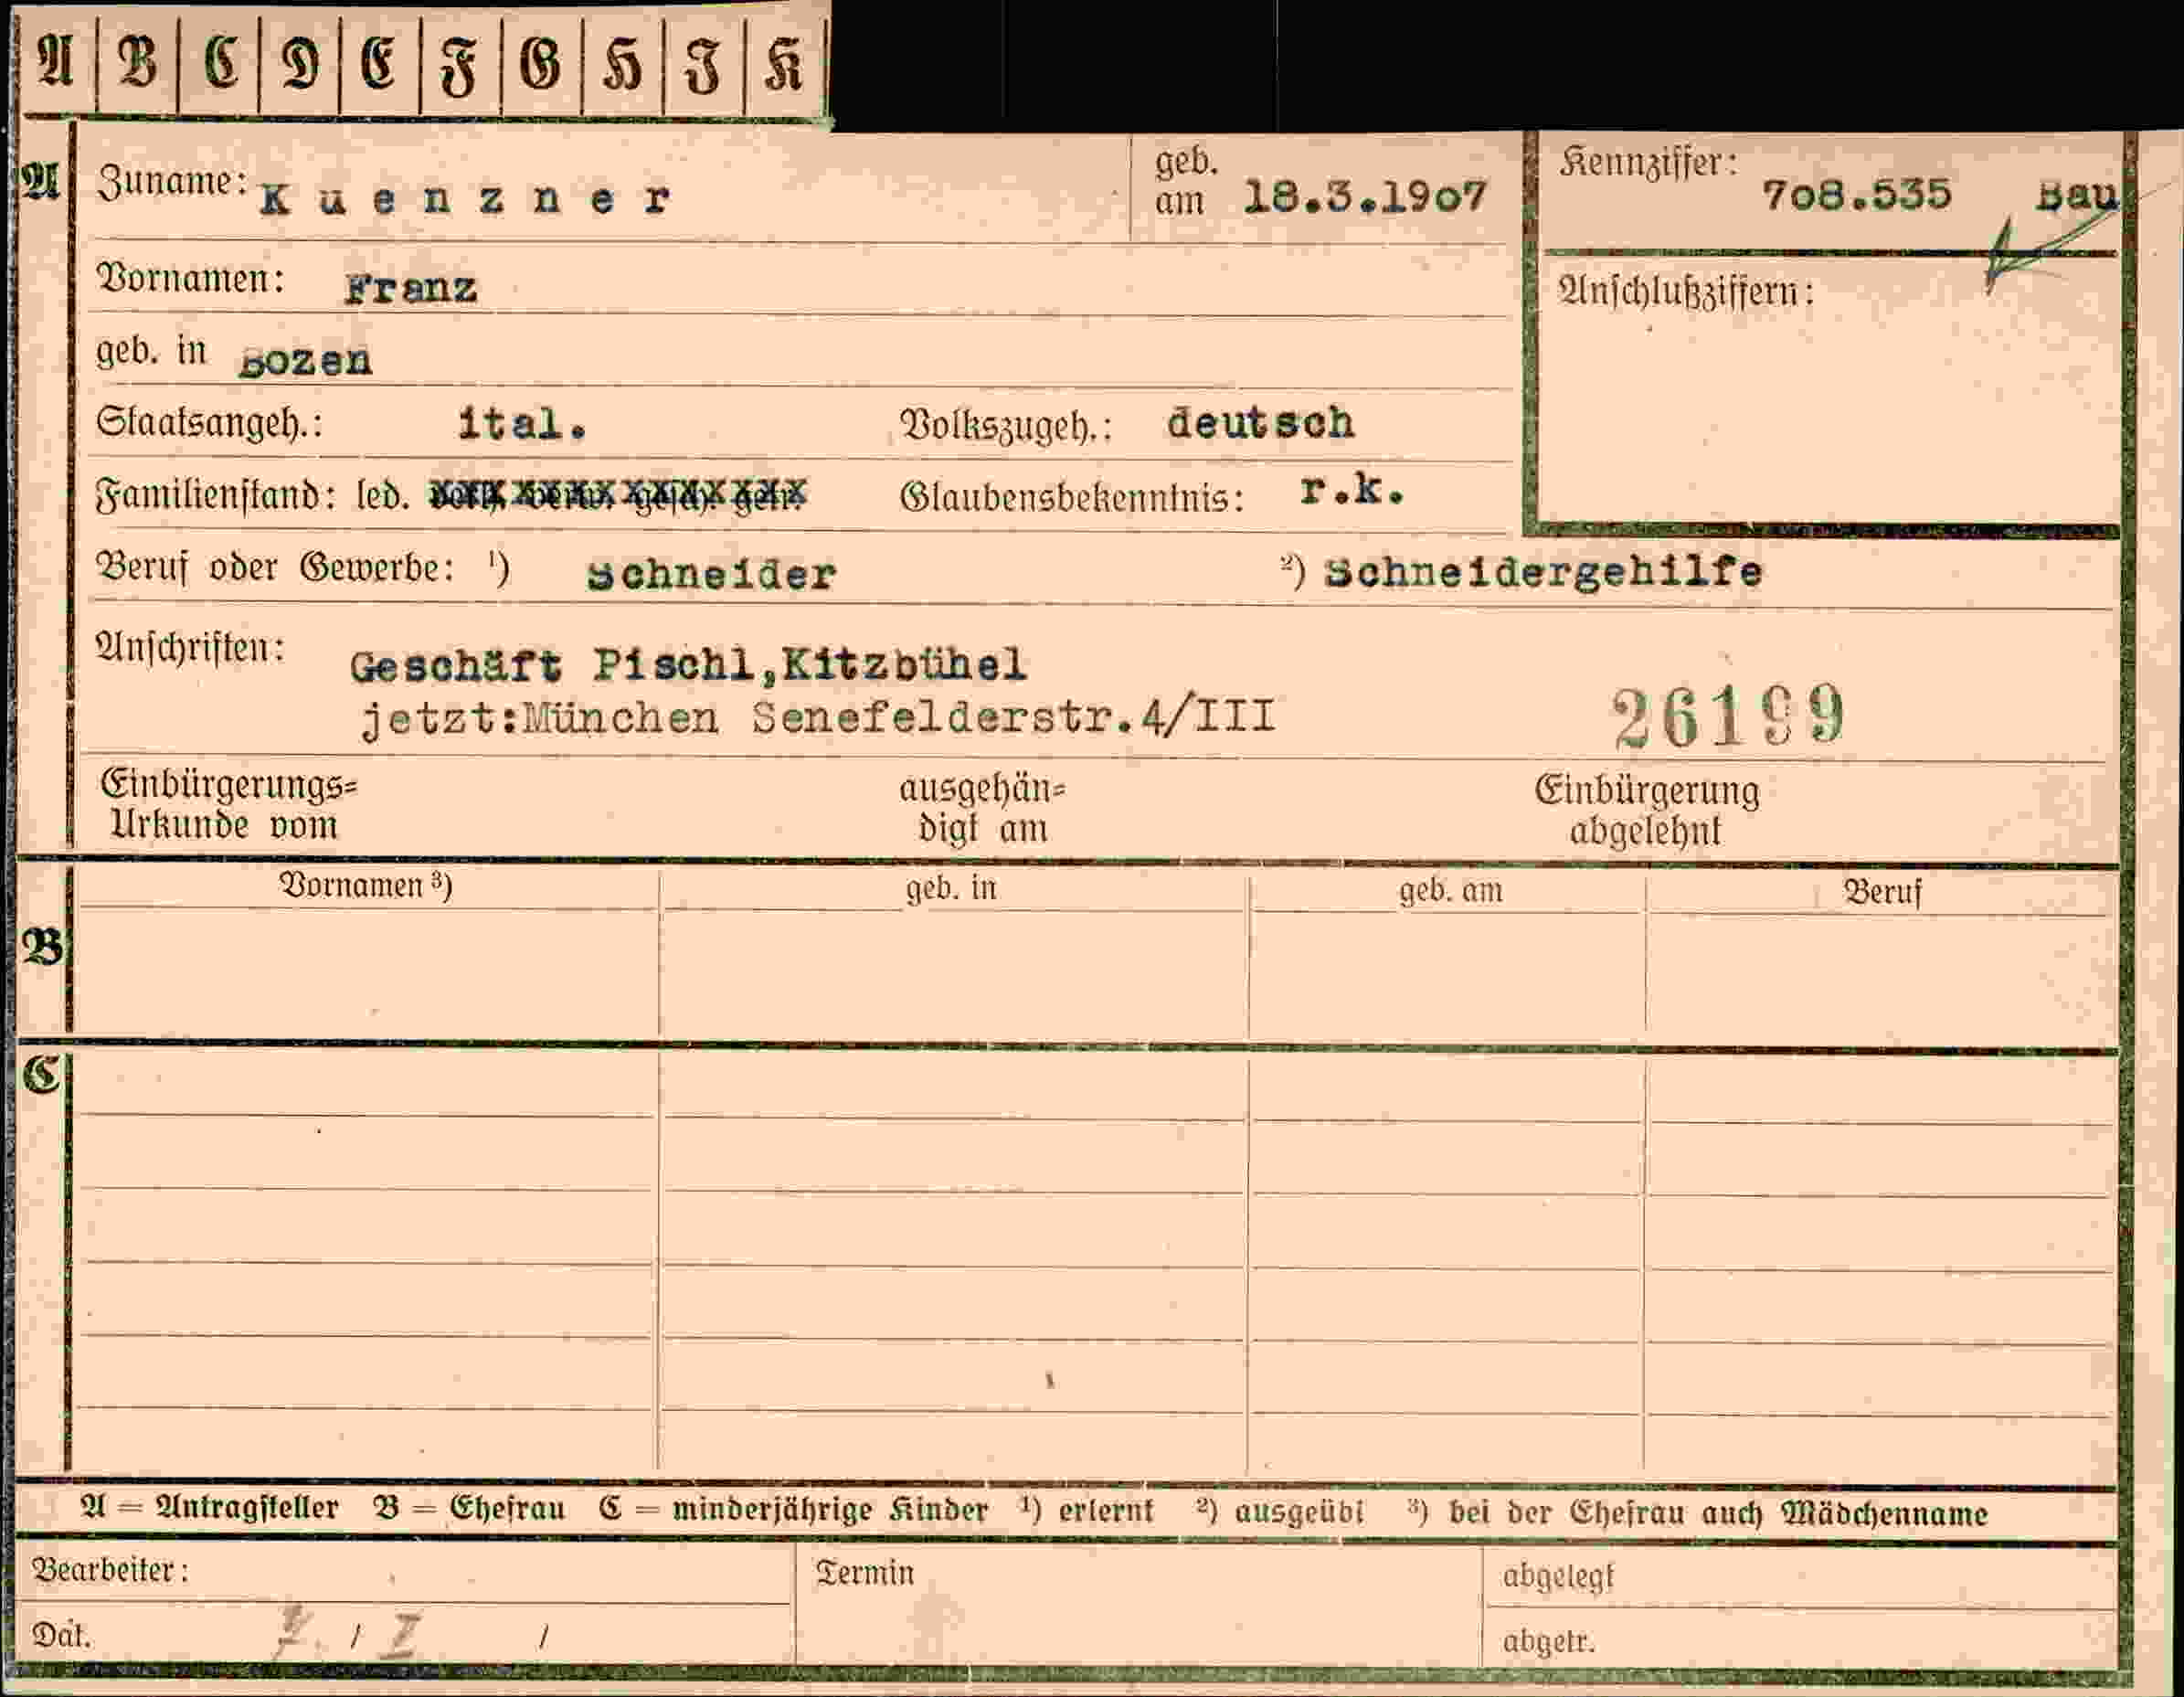Click the 'Anschlußziffern:' label
This screenshot has width=2184, height=1697.
pos(1685,292)
